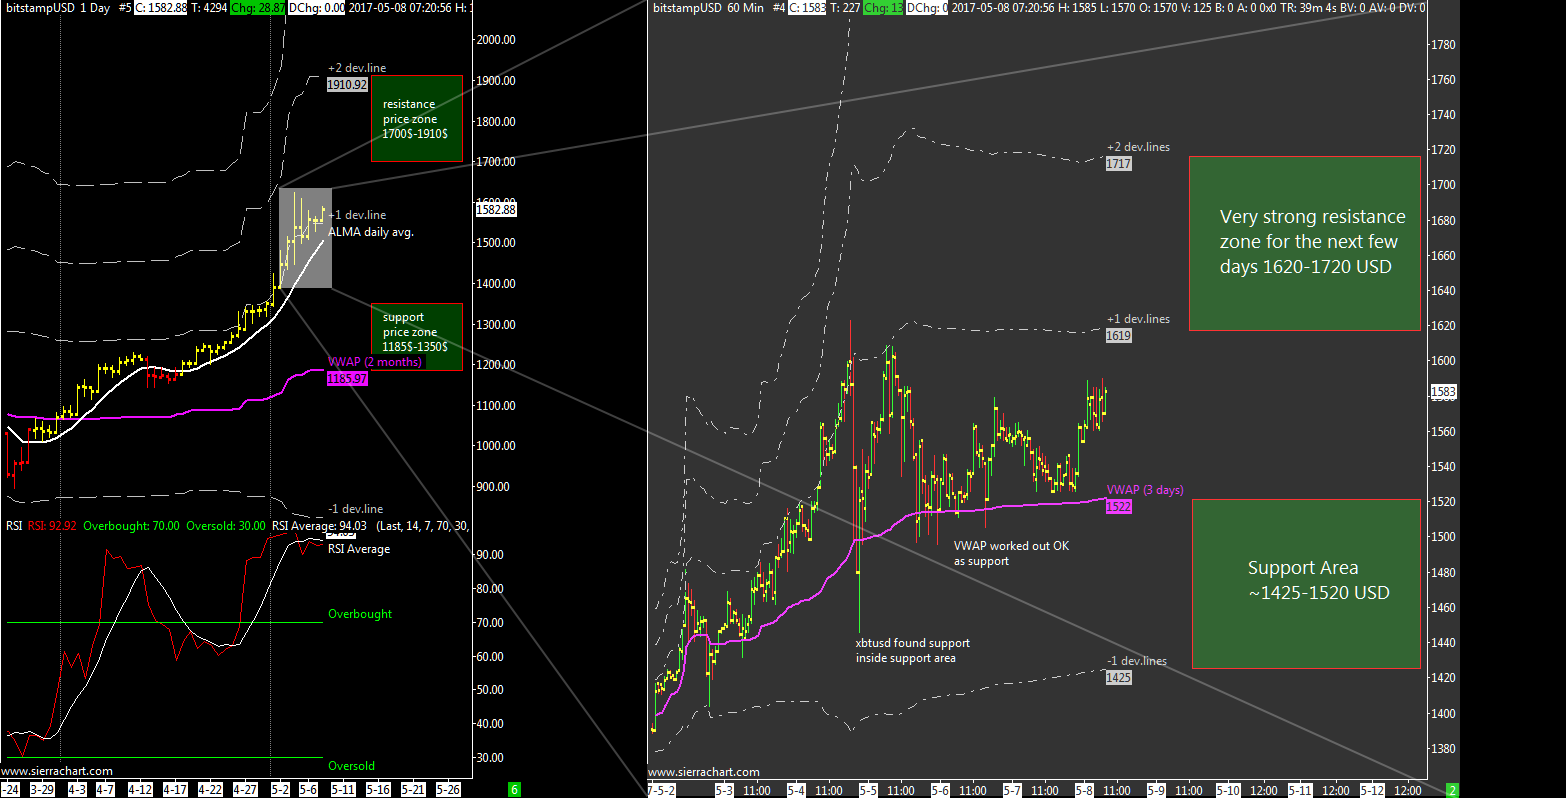The width and height of the screenshot is (1566, 798).
Task: Click the 'VWAP worked out OK' annotation
Action: pyautogui.click(x=1010, y=553)
